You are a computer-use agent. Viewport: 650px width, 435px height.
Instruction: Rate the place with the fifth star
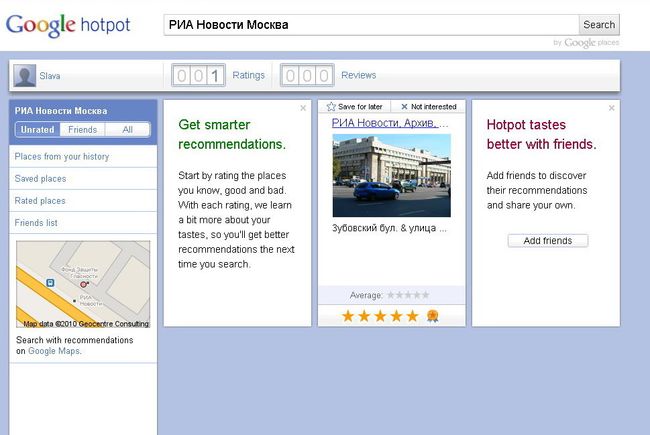412,316
